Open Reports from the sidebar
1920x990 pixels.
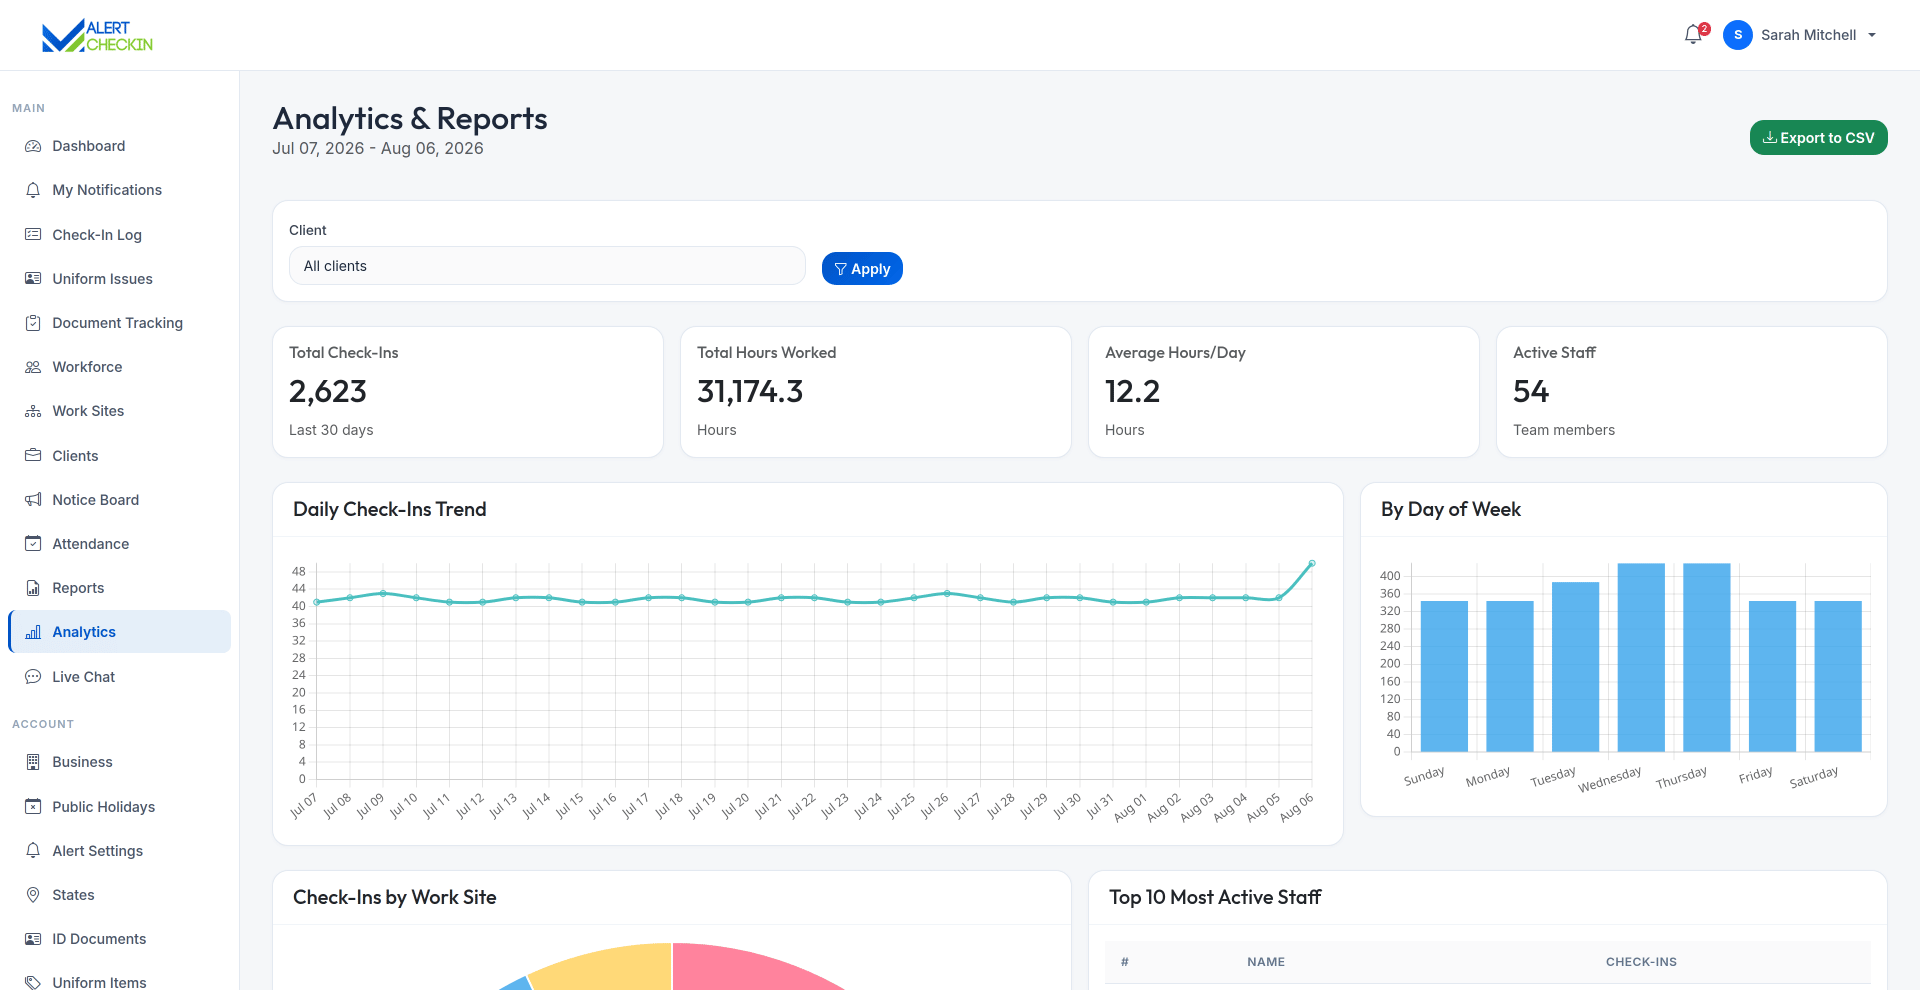(119, 588)
